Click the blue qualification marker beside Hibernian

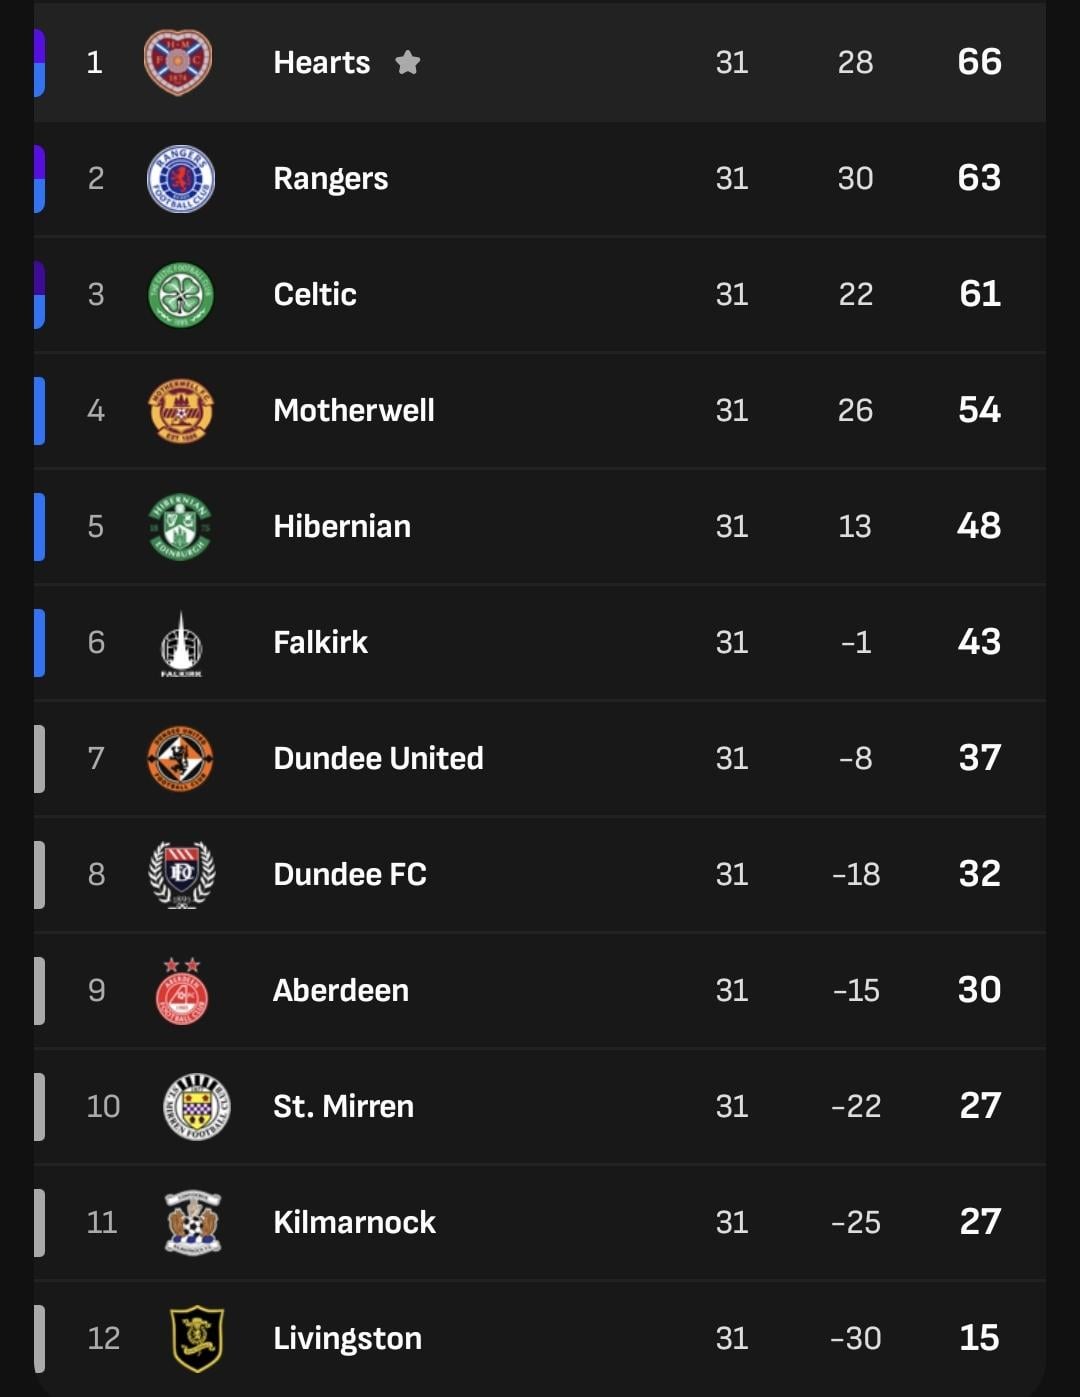[x=39, y=527]
